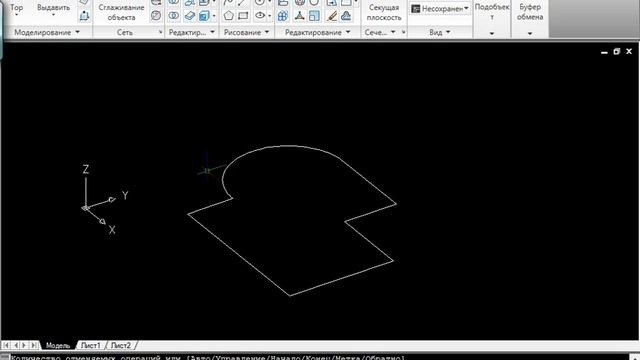
Task: Jump to first layout tab arrow
Action: pos(6,345)
